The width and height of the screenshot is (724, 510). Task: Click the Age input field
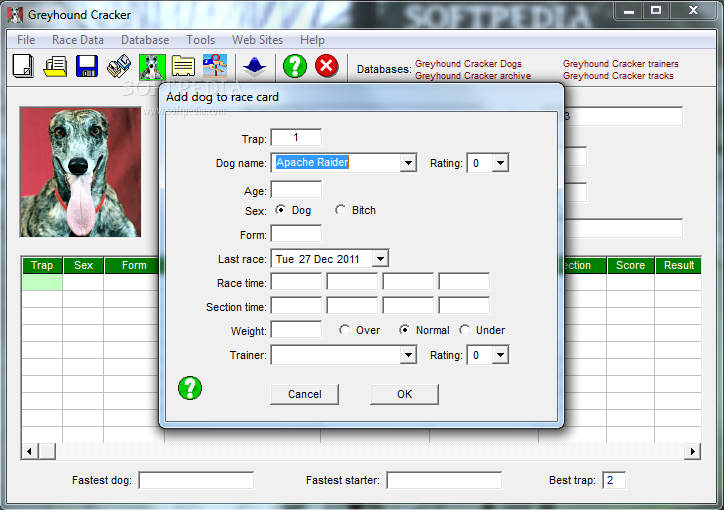pyautogui.click(x=296, y=190)
